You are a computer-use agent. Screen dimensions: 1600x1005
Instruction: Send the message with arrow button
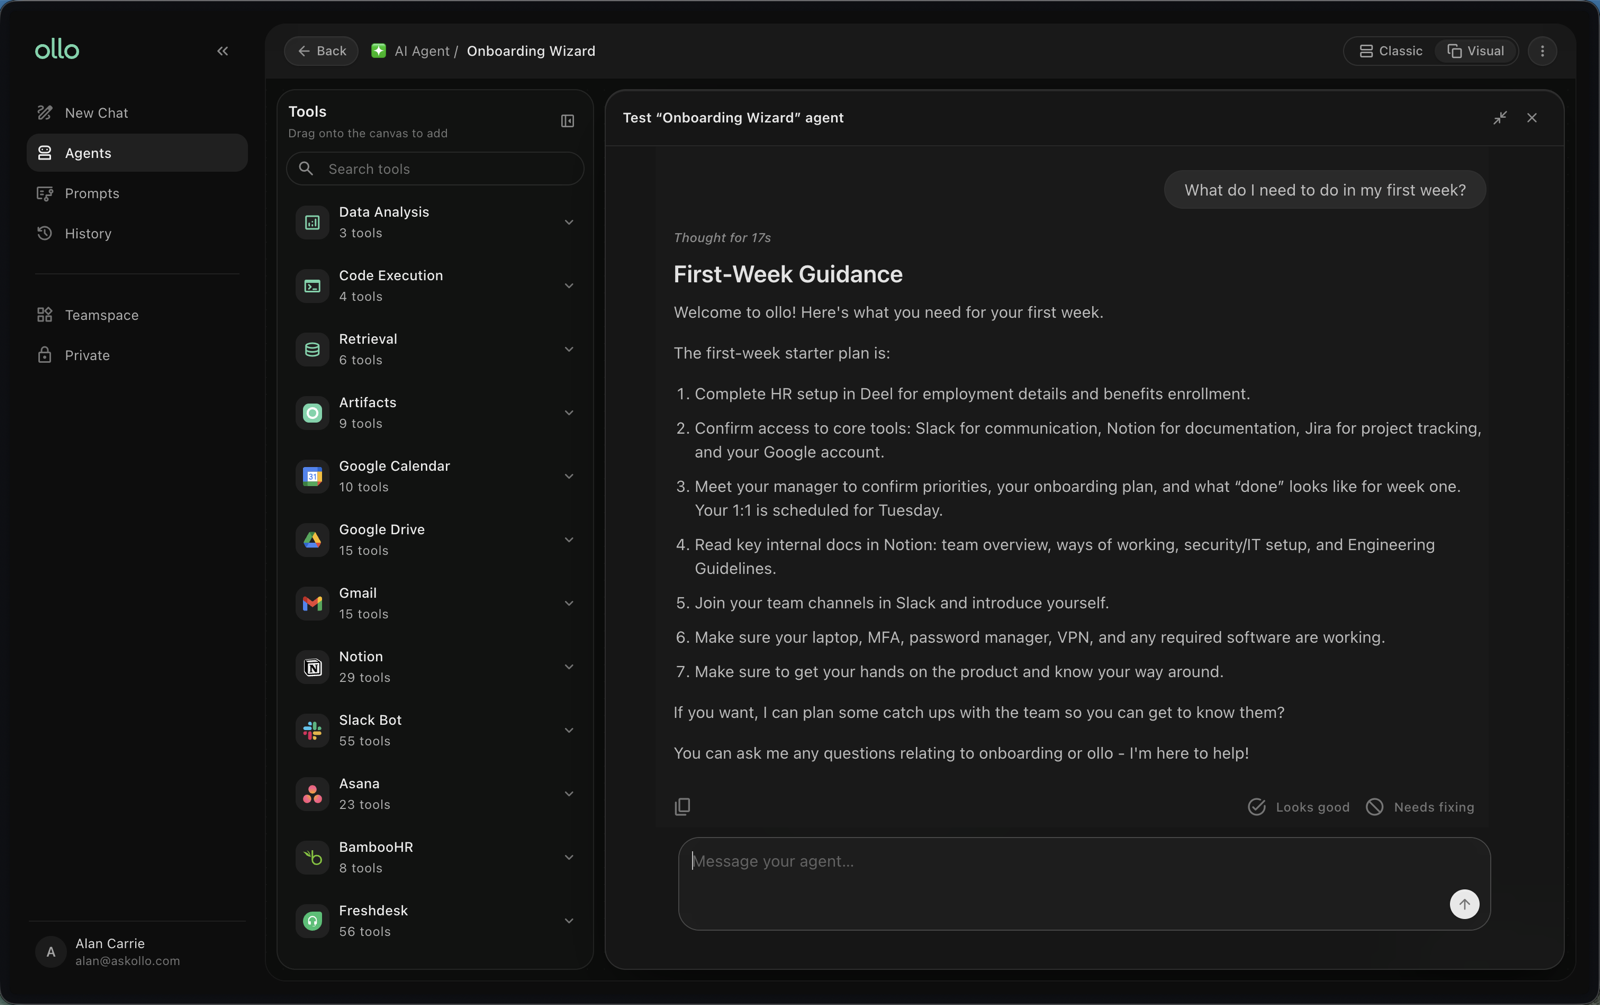point(1464,904)
